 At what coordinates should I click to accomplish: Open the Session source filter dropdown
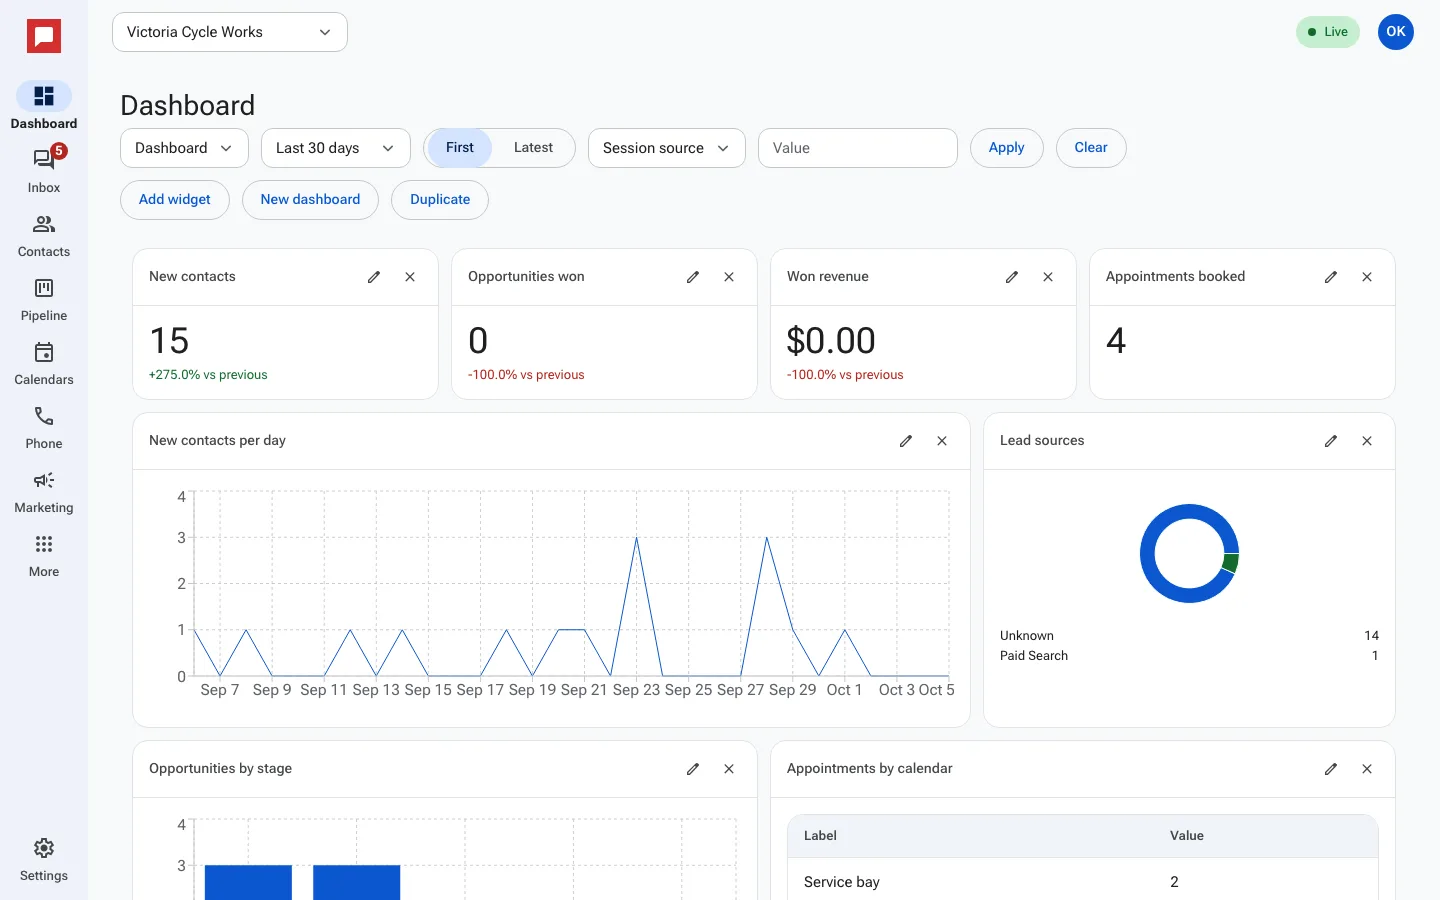667,148
